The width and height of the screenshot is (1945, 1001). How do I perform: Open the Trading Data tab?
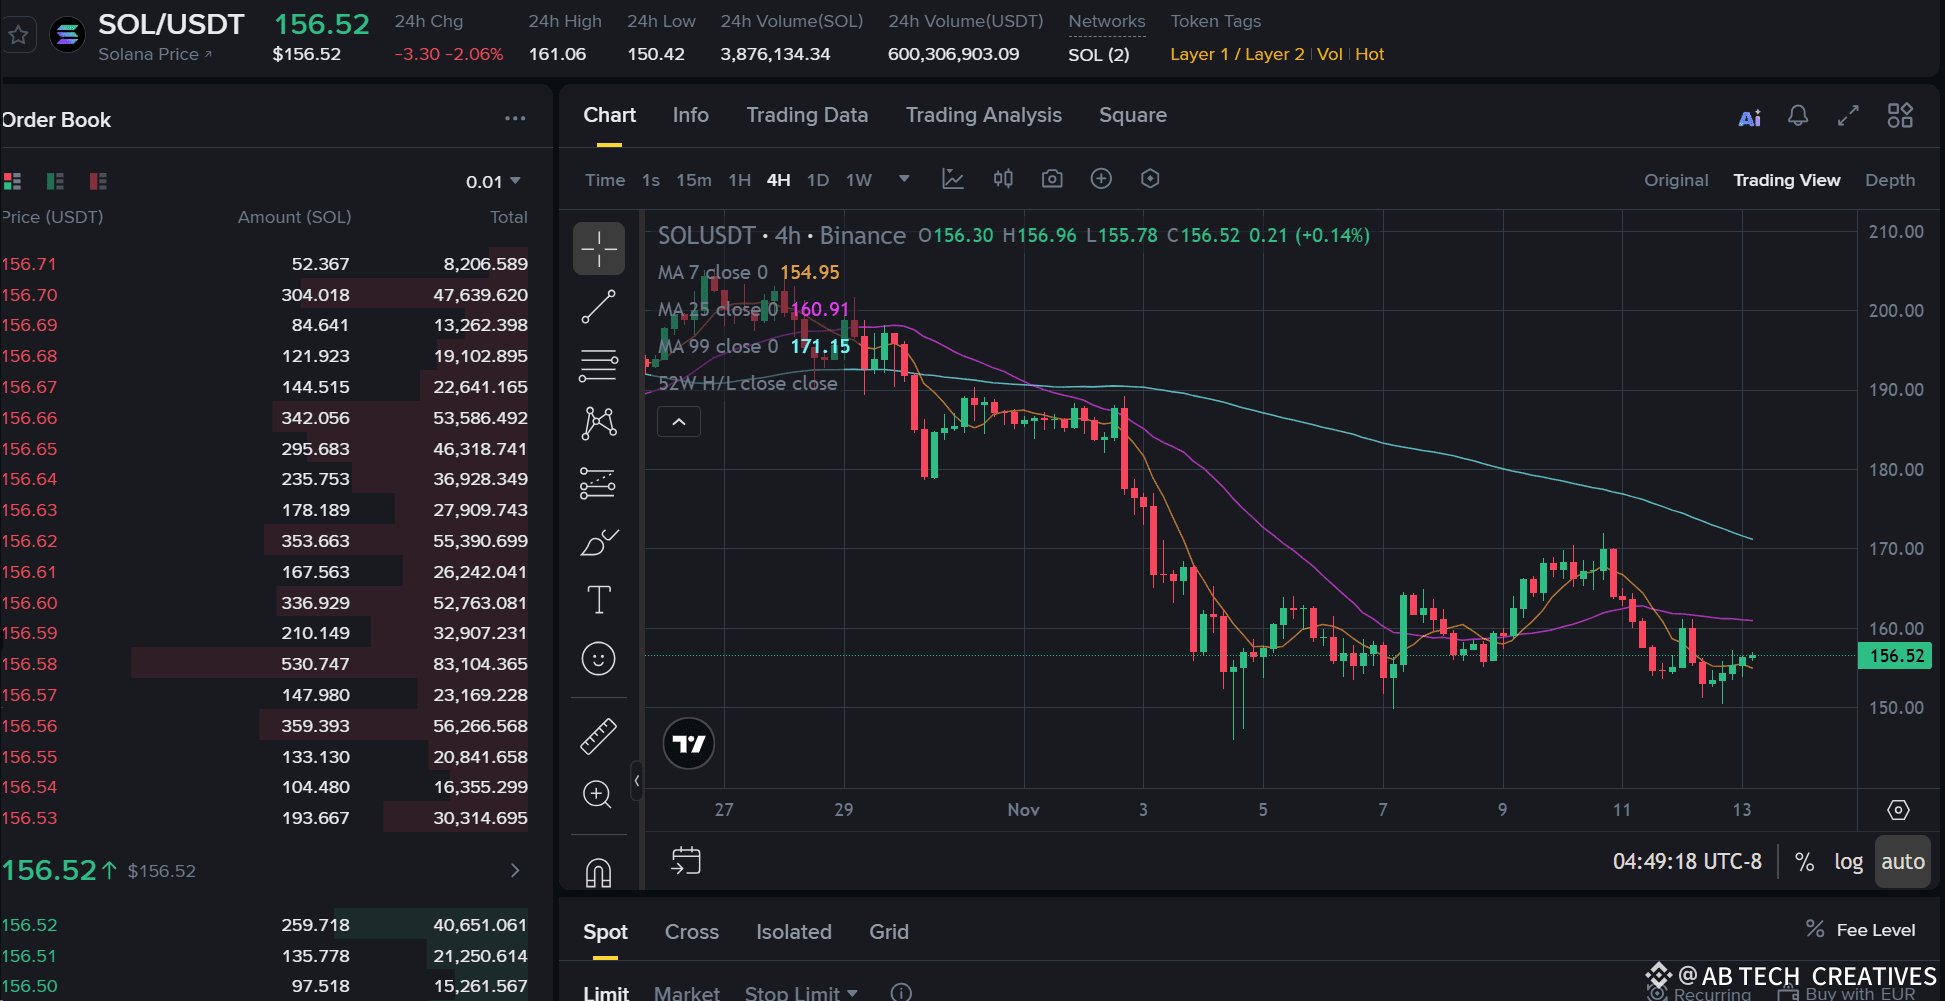click(807, 115)
